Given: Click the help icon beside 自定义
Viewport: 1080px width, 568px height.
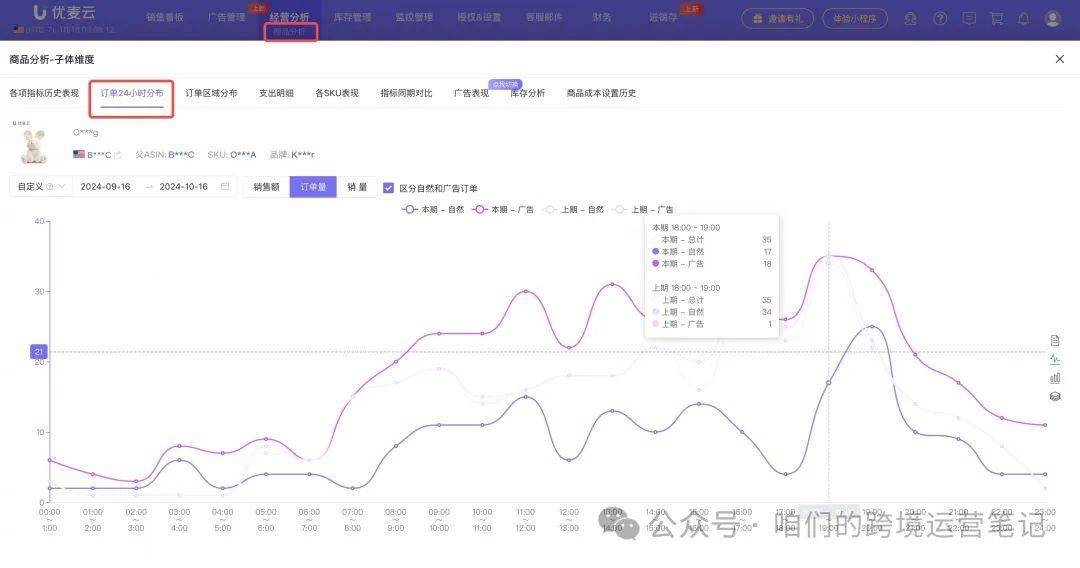Looking at the screenshot, I should (x=50, y=187).
